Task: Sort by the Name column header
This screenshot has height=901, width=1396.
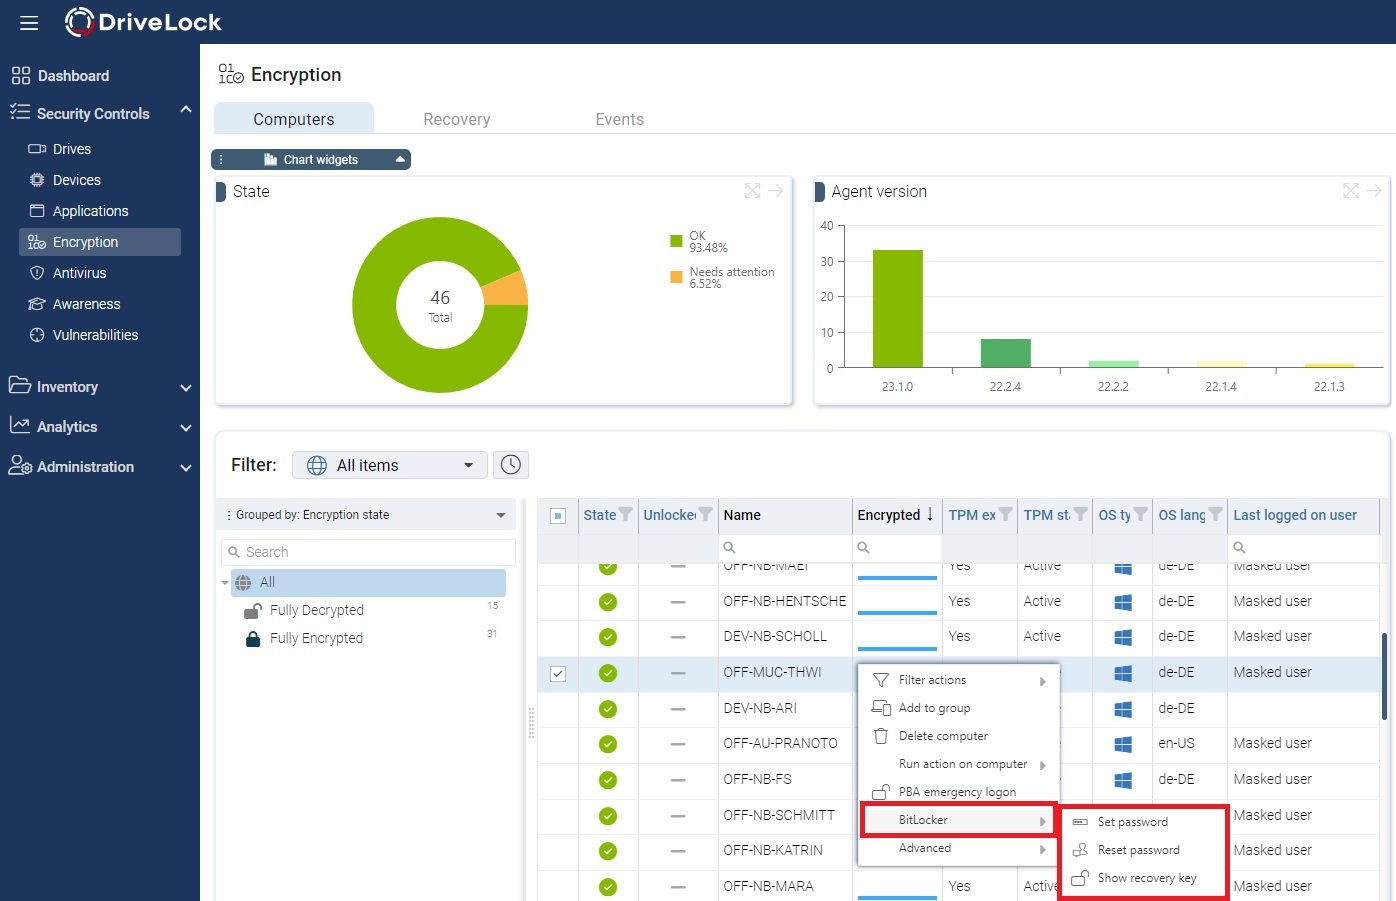Action: [x=742, y=515]
